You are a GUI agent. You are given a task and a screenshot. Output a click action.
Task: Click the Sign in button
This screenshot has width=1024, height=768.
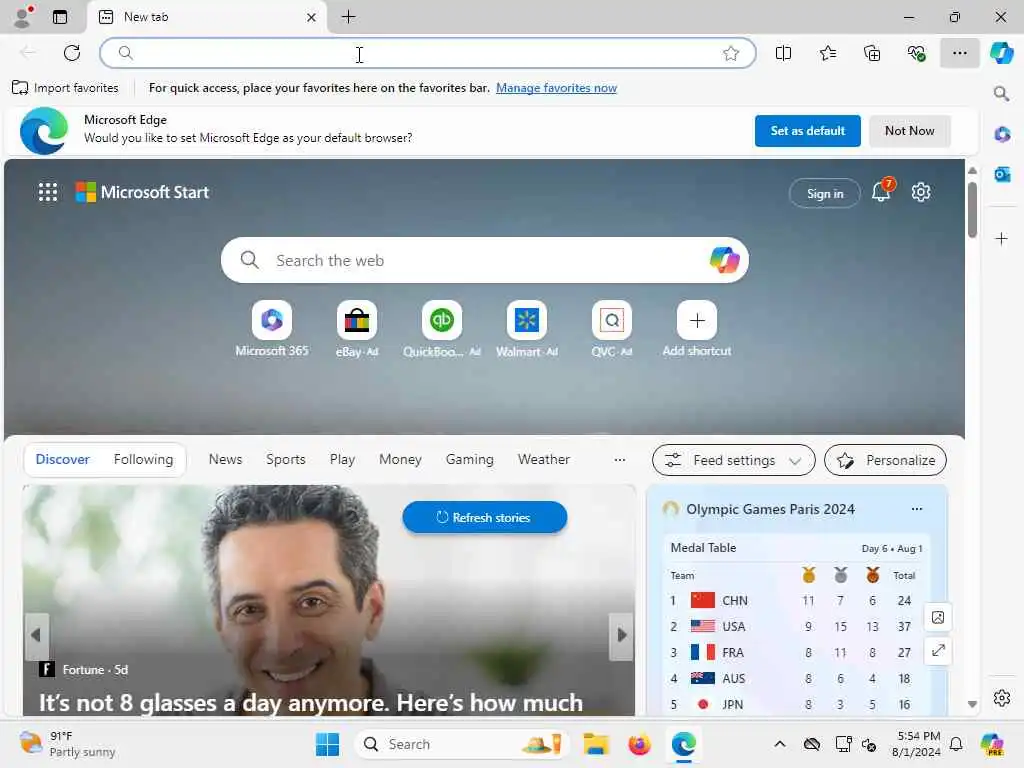[x=825, y=193]
